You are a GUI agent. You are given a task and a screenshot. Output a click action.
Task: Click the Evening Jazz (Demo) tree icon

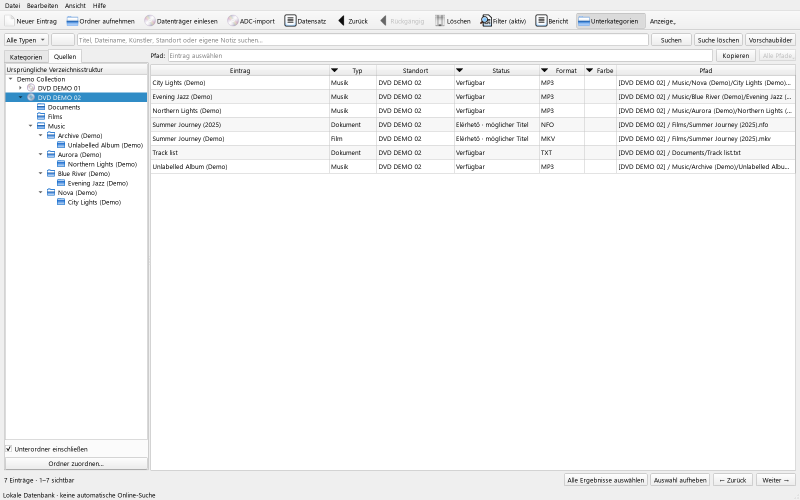tap(61, 183)
